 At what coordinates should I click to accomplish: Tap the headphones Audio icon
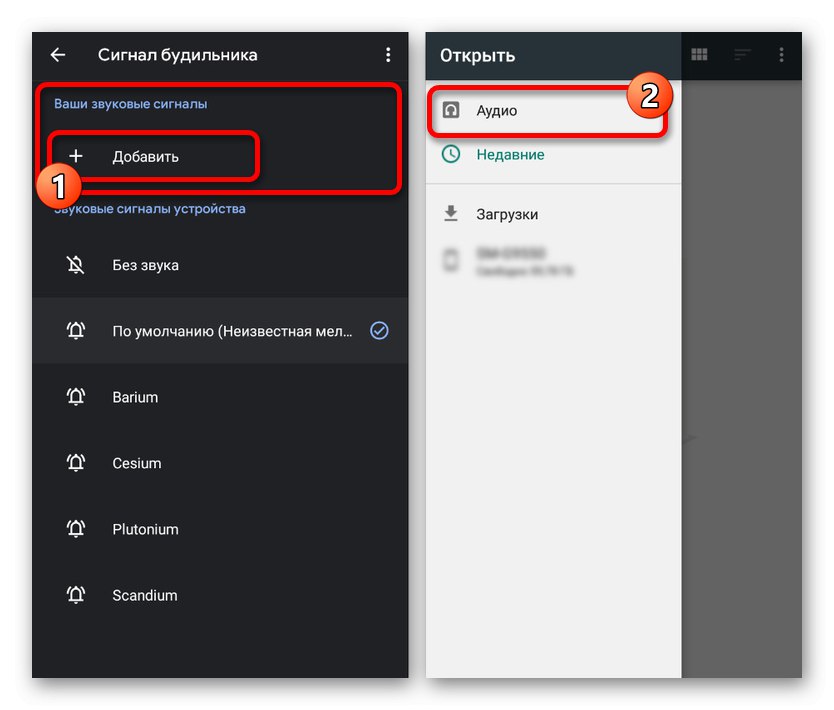[452, 110]
